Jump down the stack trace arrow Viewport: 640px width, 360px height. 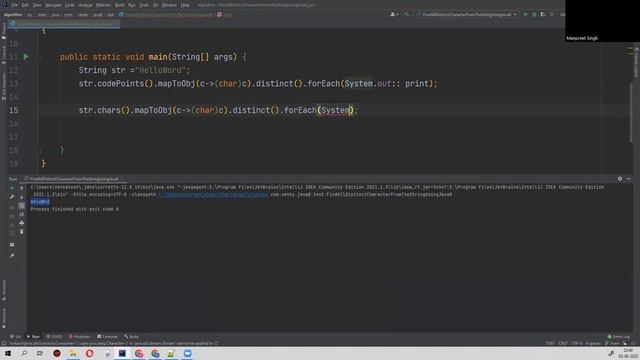pyautogui.click(x=22, y=197)
